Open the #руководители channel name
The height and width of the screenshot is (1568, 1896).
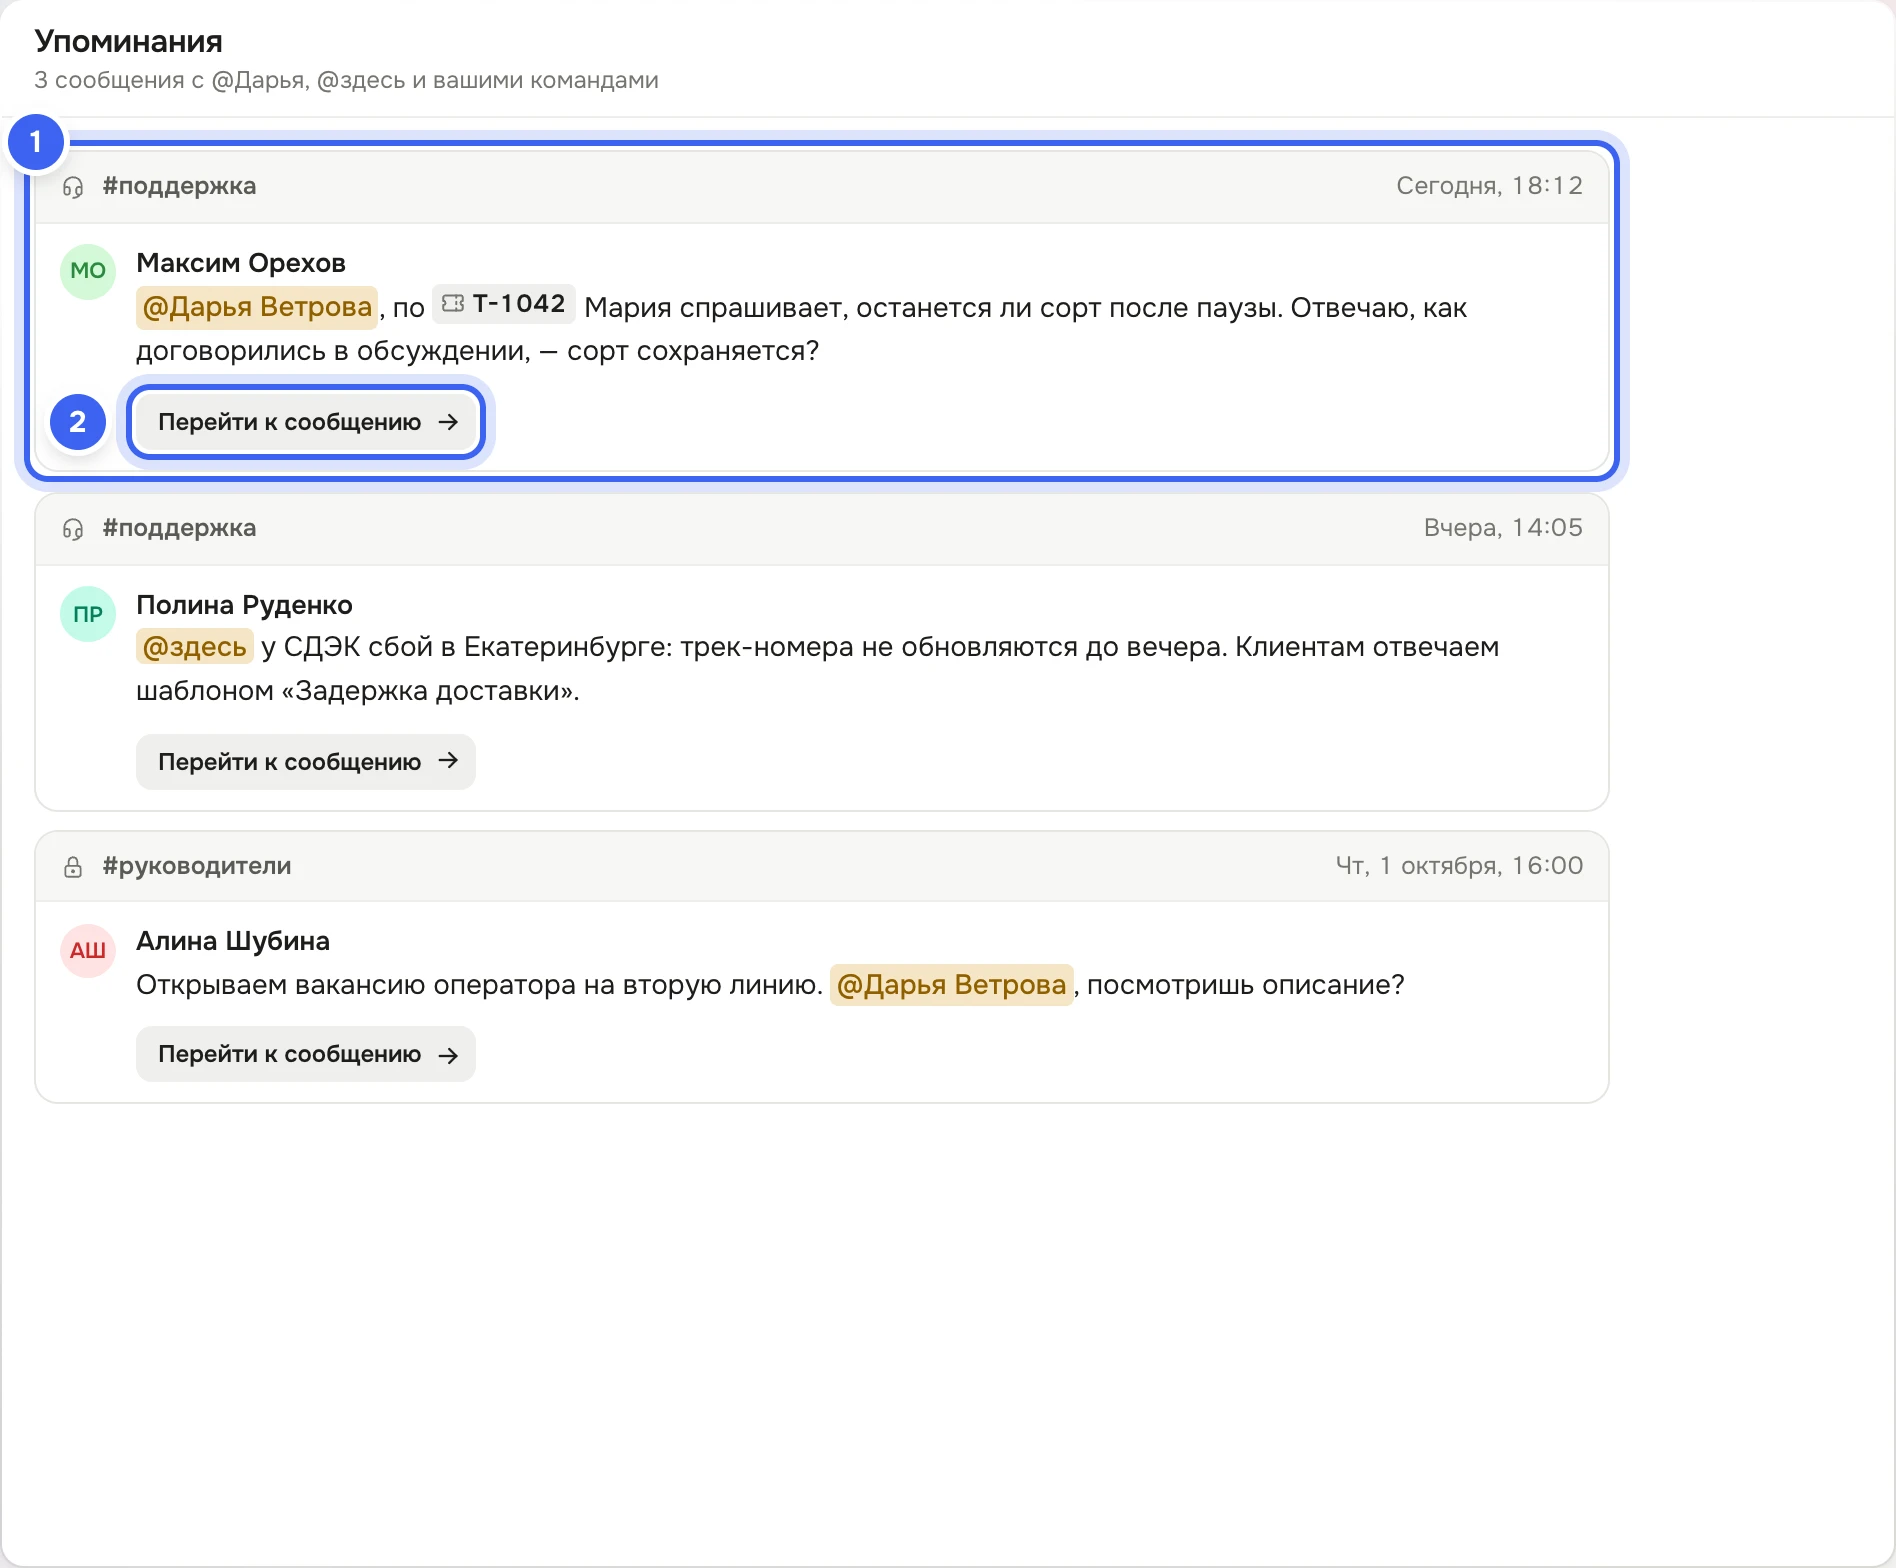click(197, 866)
